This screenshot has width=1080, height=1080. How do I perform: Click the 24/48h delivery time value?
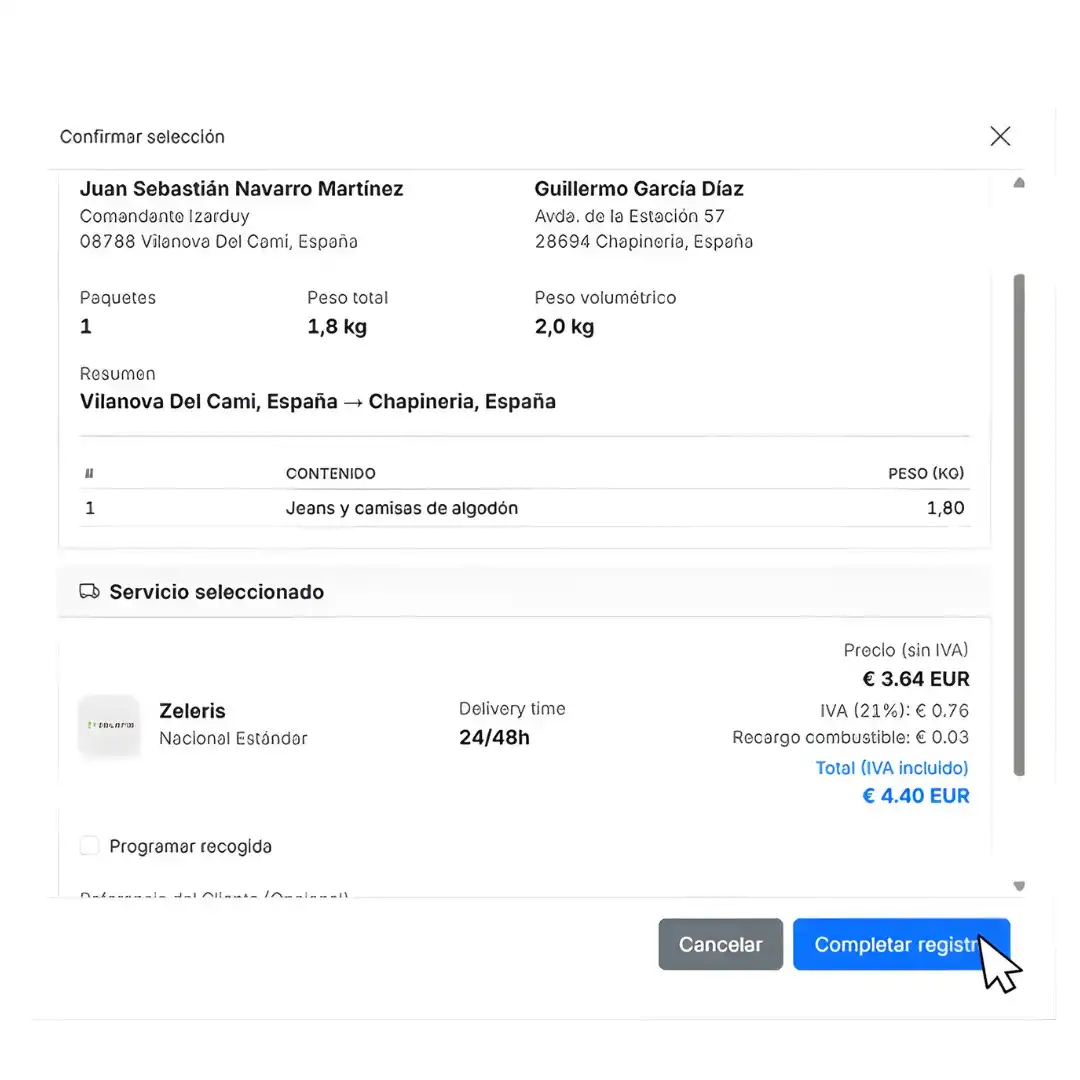pos(494,738)
